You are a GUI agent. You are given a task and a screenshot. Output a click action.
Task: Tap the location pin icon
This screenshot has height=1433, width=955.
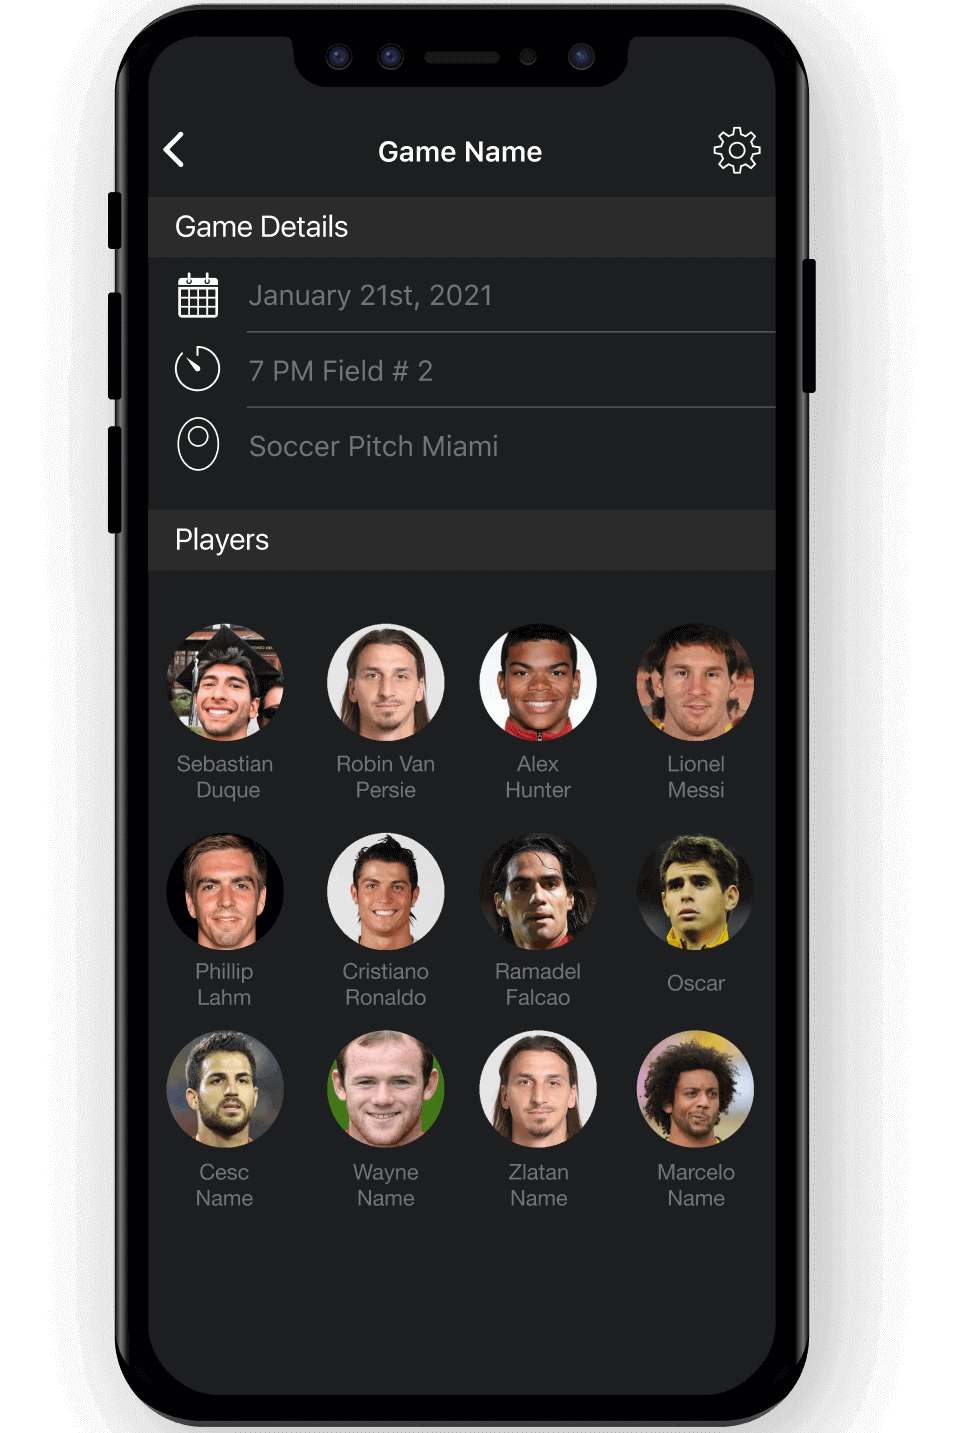198,444
